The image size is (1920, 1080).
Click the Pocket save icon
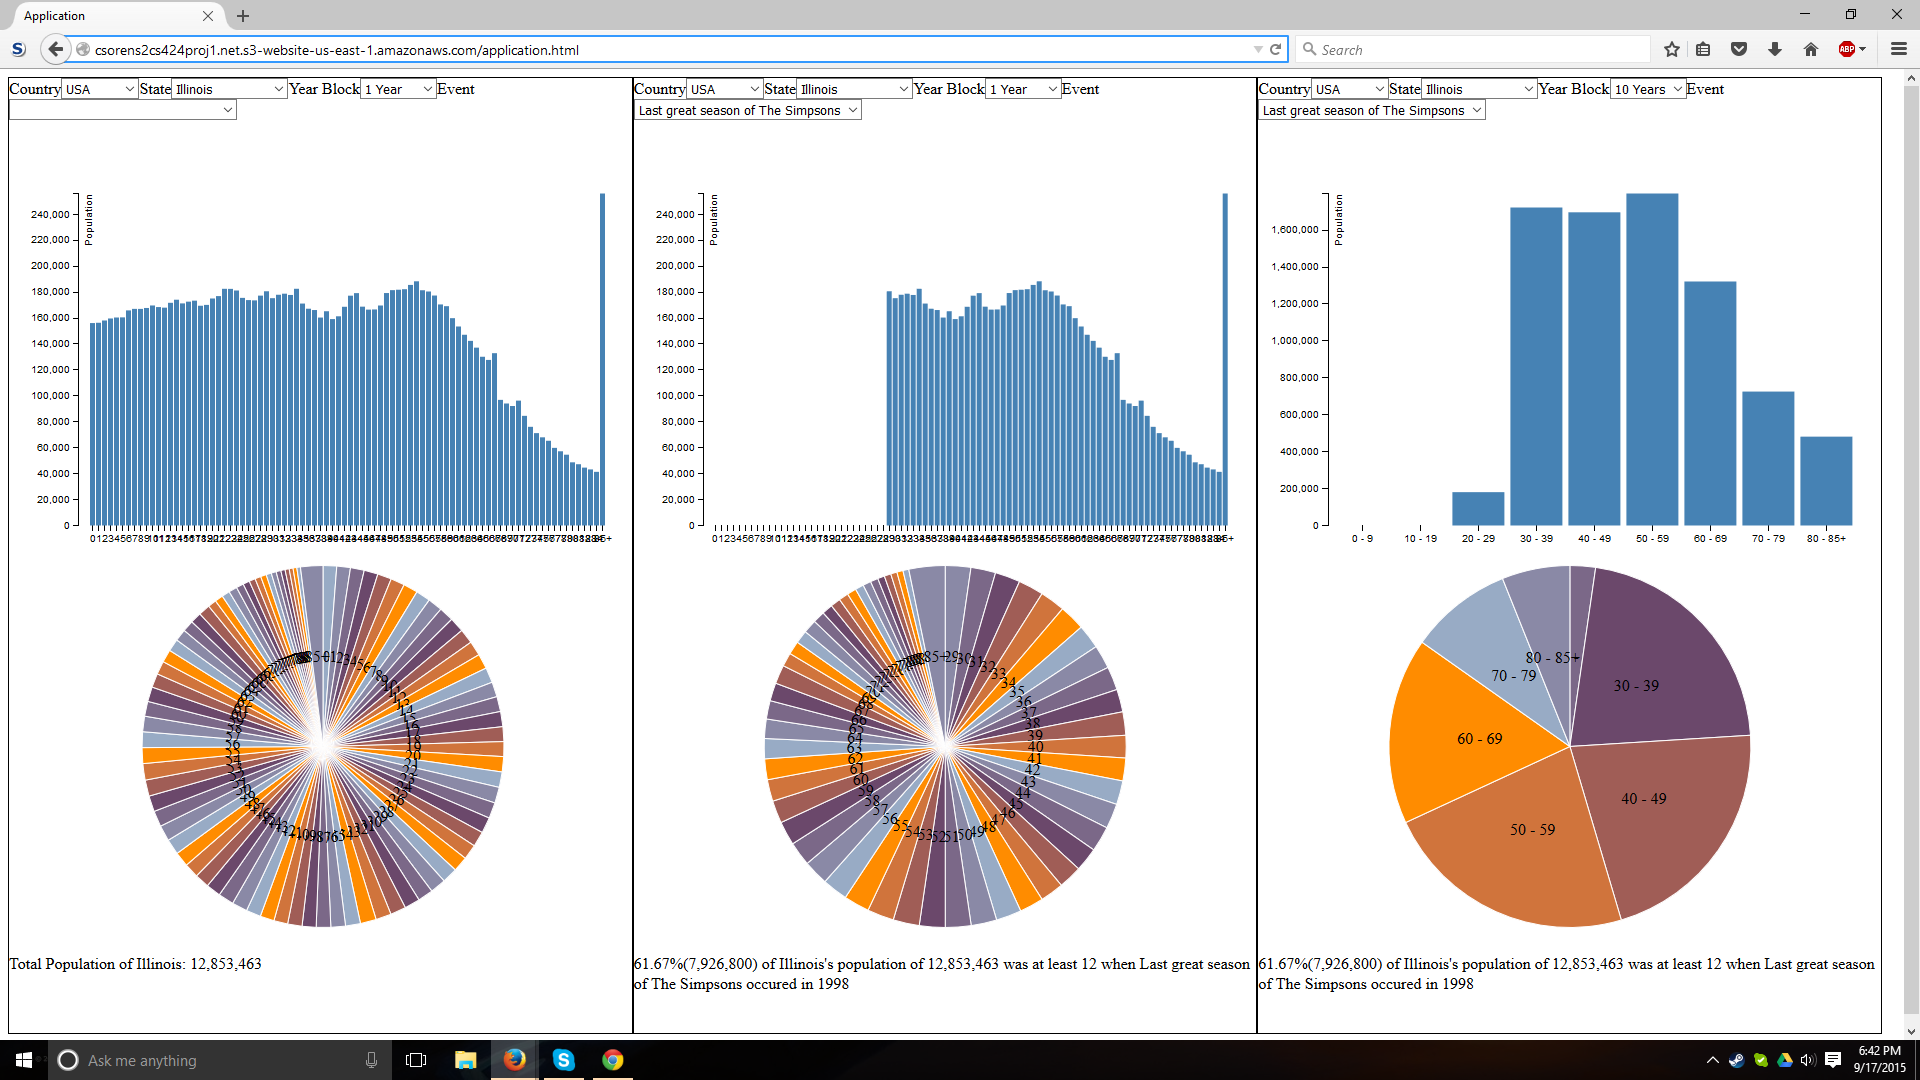(1739, 49)
